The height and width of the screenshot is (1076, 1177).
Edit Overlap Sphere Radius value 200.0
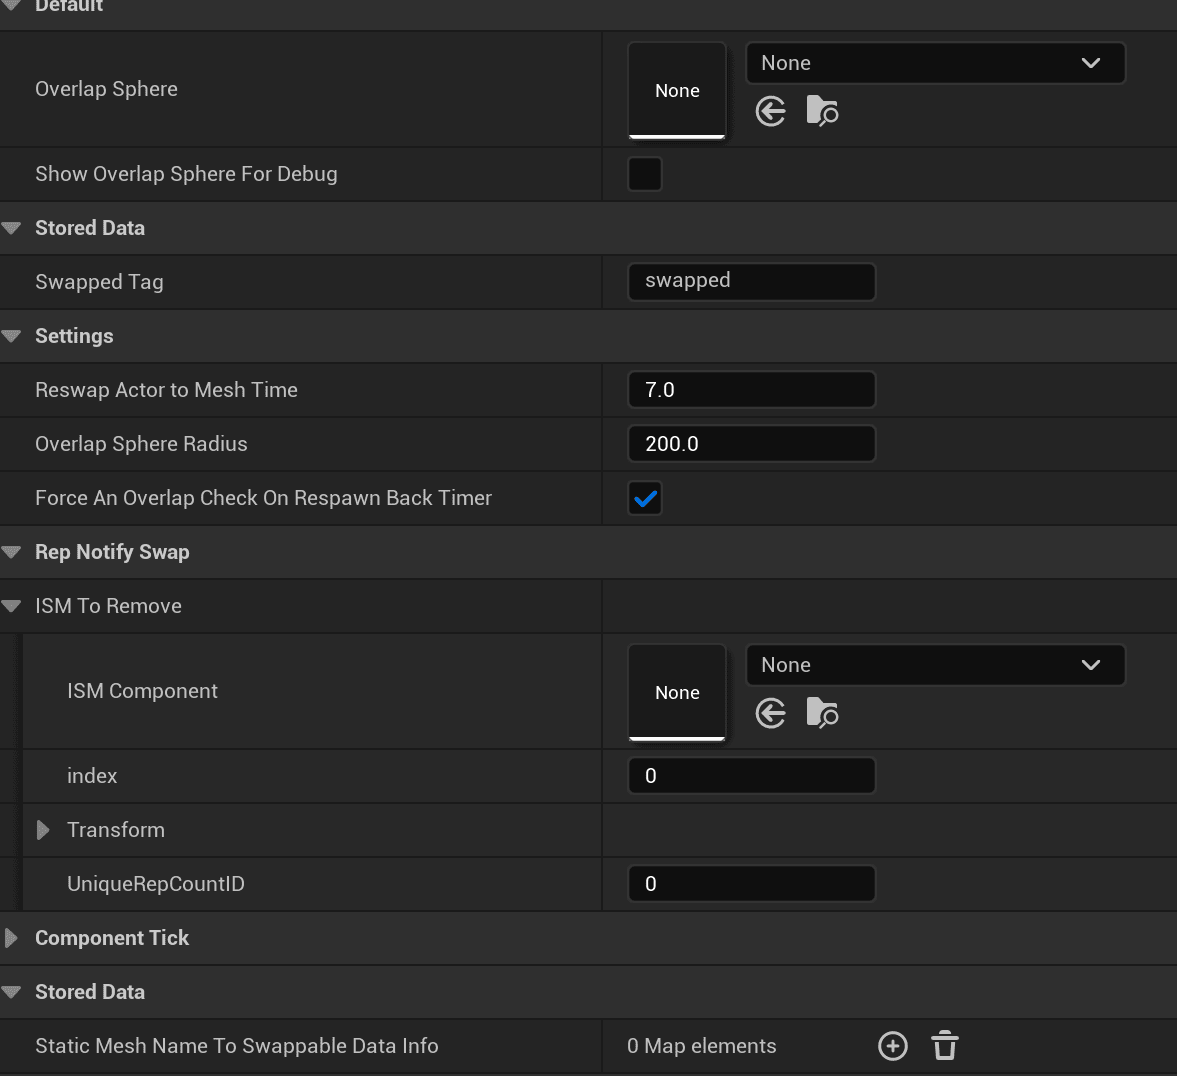pyautogui.click(x=751, y=444)
